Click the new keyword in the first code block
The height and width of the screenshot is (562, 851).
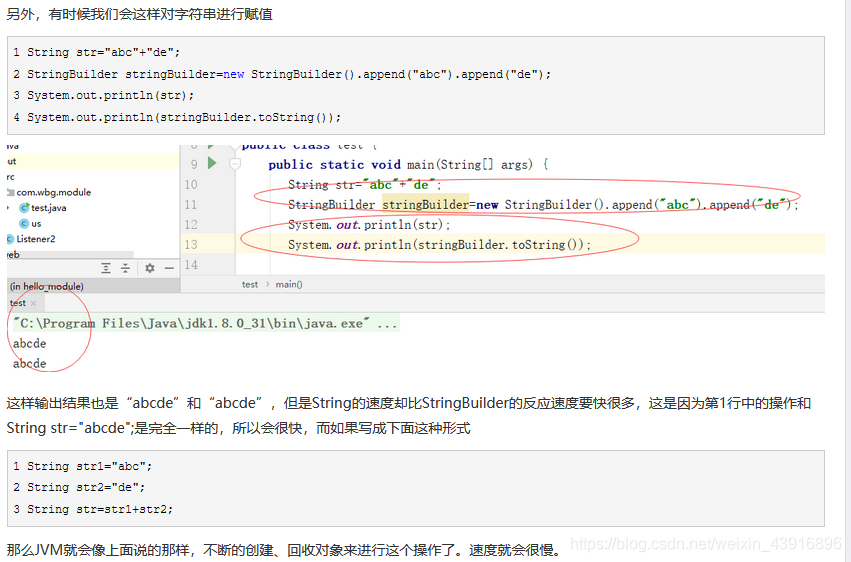(233, 74)
